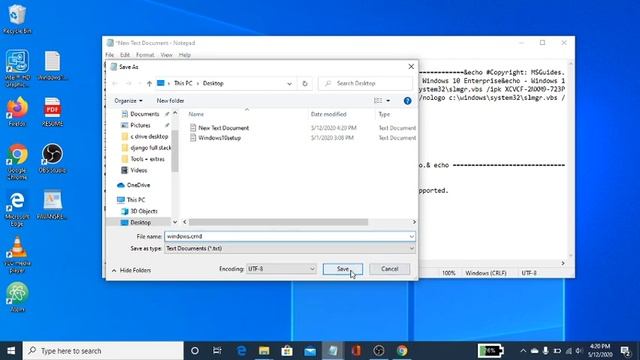Open Notepad Help menu
Viewport: 640px width, 360px height.
[184, 55]
